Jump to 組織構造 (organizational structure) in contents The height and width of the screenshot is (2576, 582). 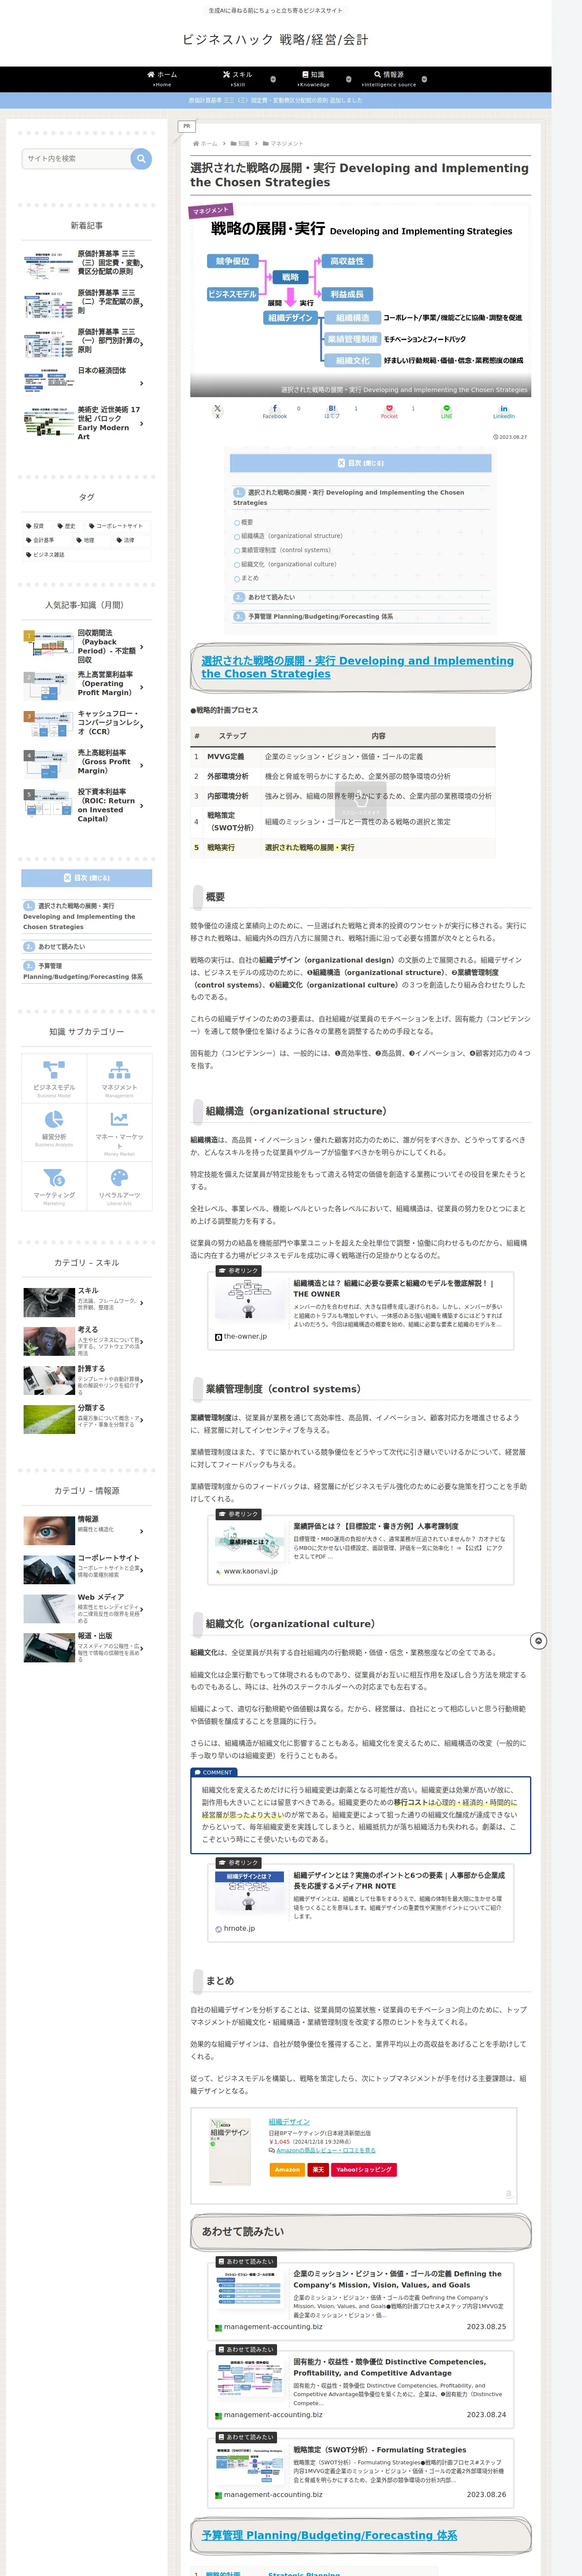[291, 536]
